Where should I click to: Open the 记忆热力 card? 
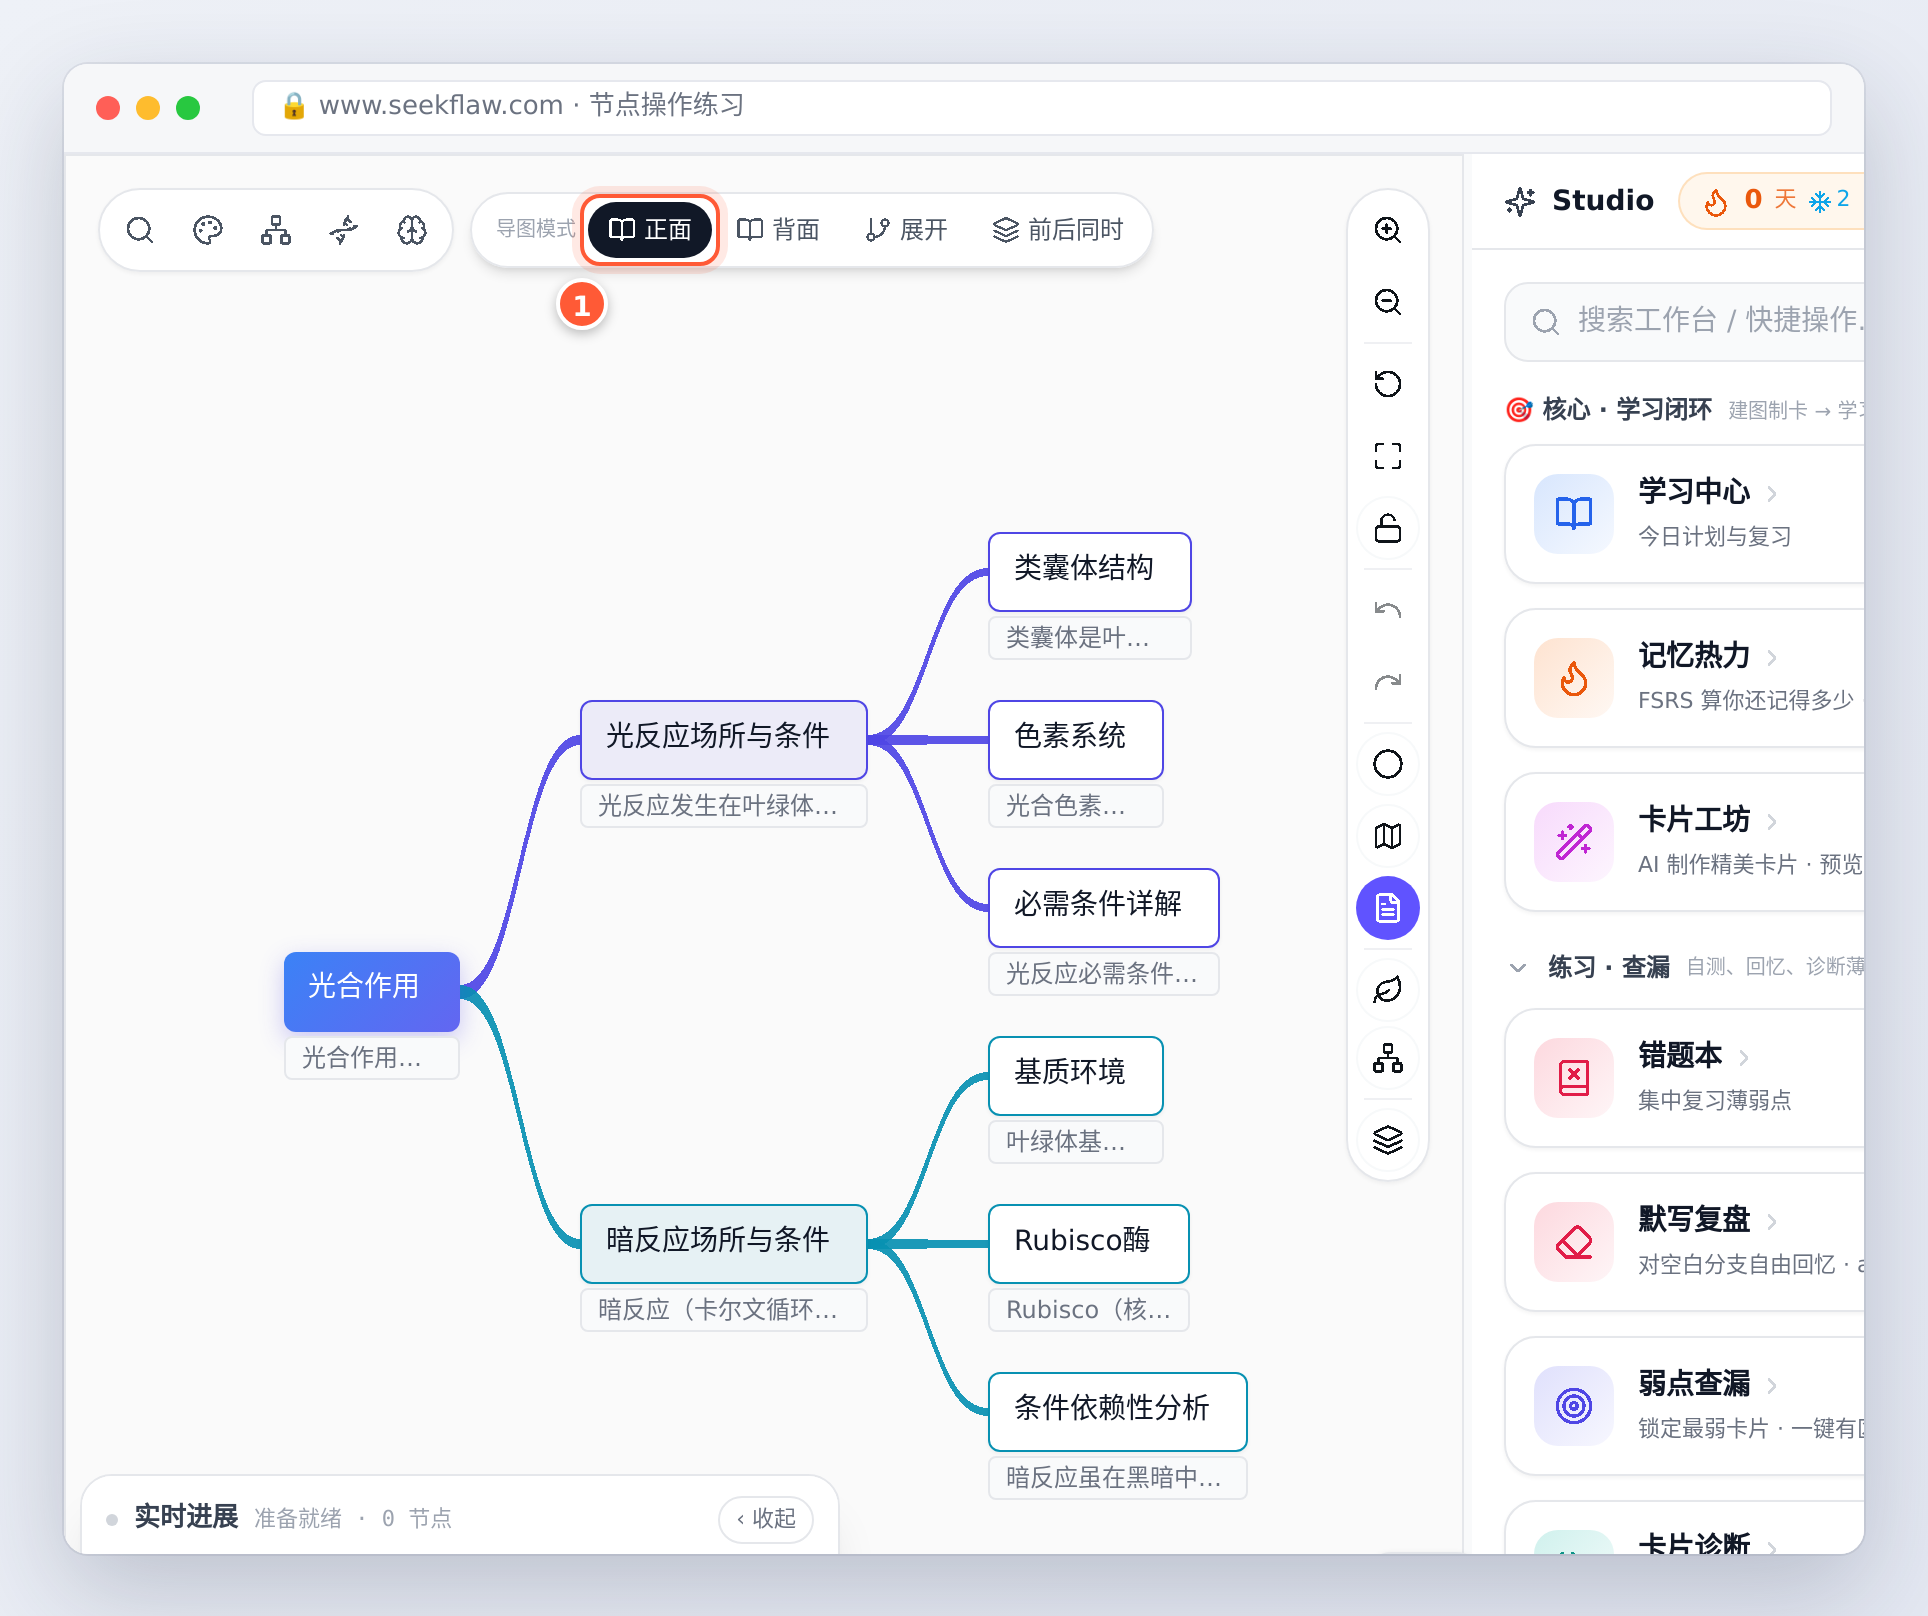pos(1684,678)
